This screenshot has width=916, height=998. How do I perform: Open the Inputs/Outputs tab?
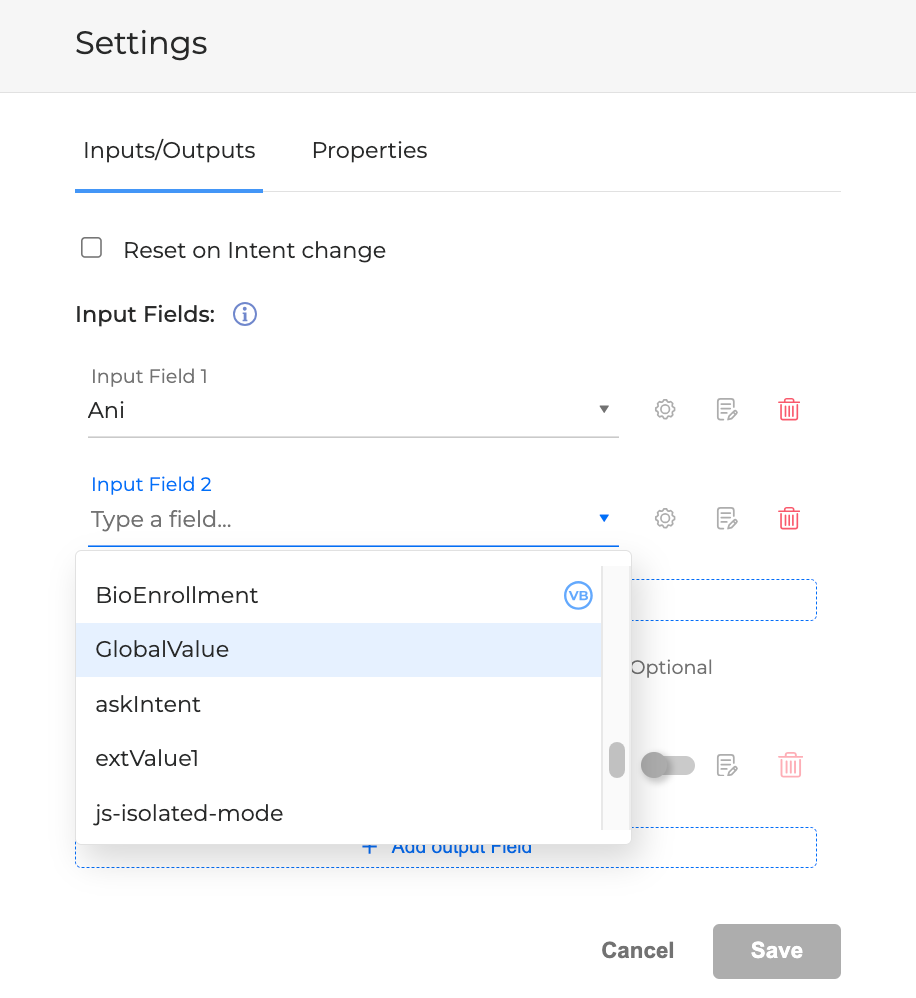(169, 151)
